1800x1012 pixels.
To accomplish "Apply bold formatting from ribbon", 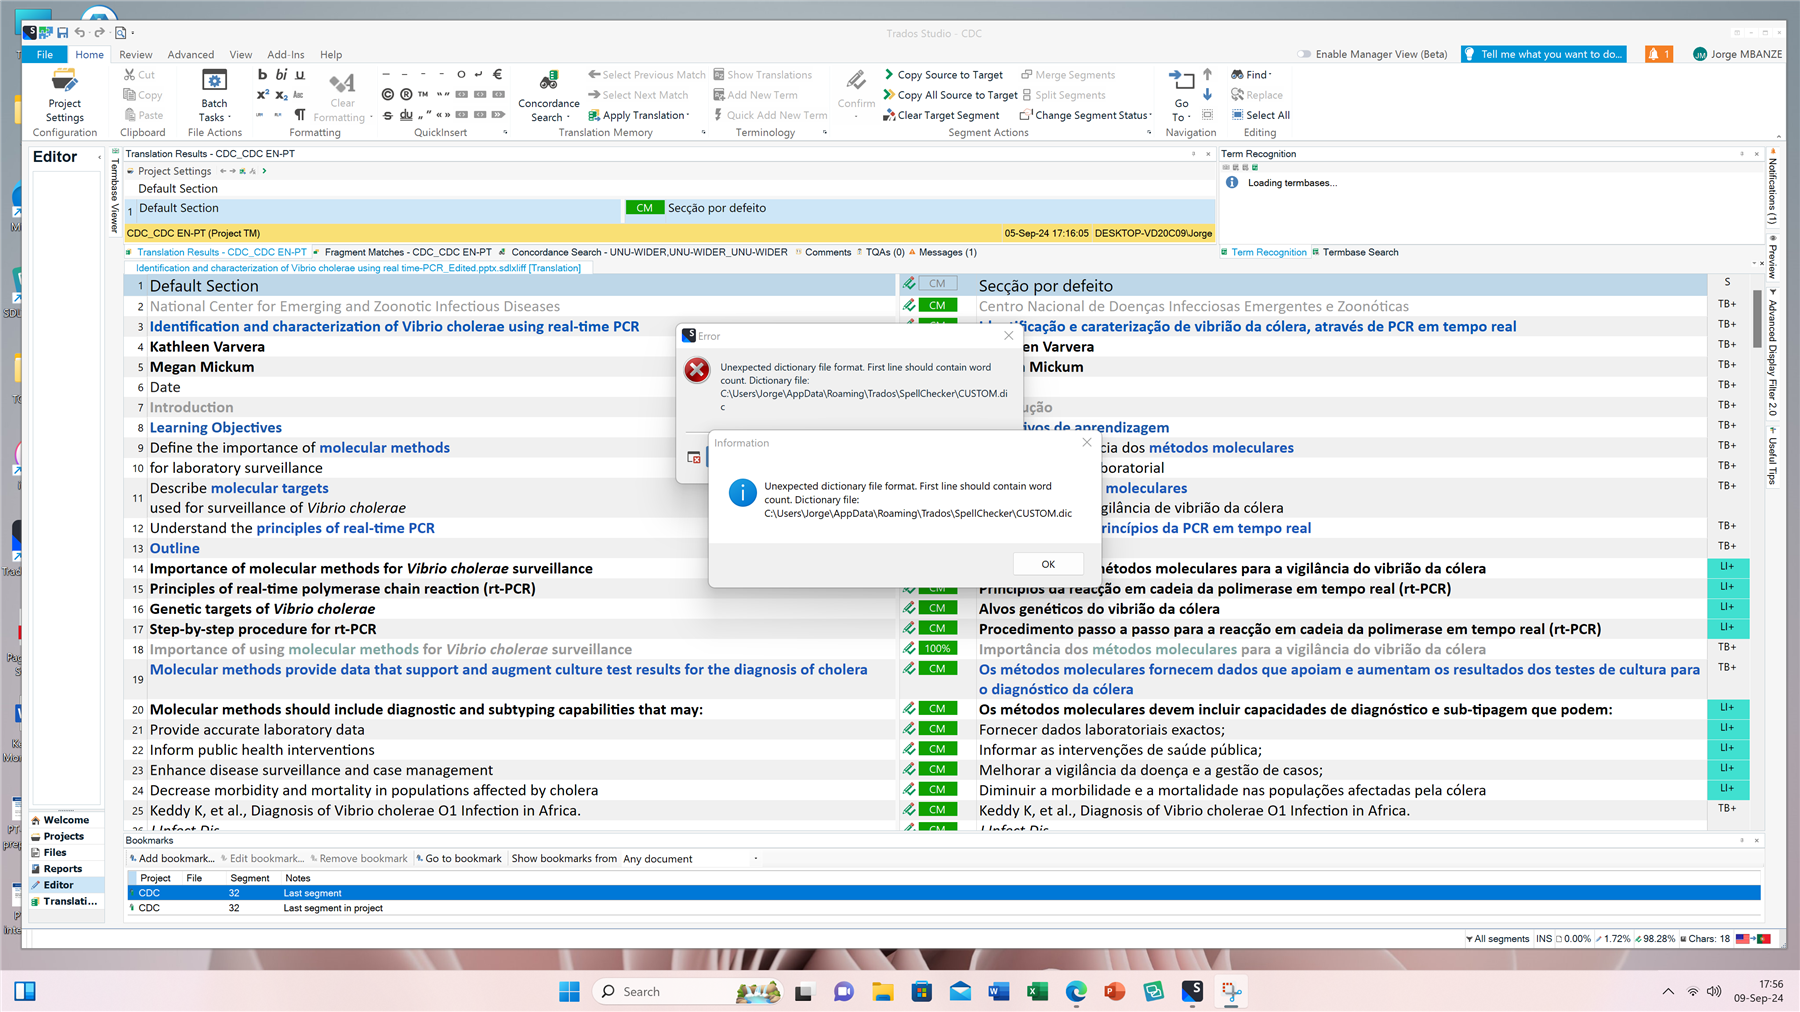I will [262, 74].
